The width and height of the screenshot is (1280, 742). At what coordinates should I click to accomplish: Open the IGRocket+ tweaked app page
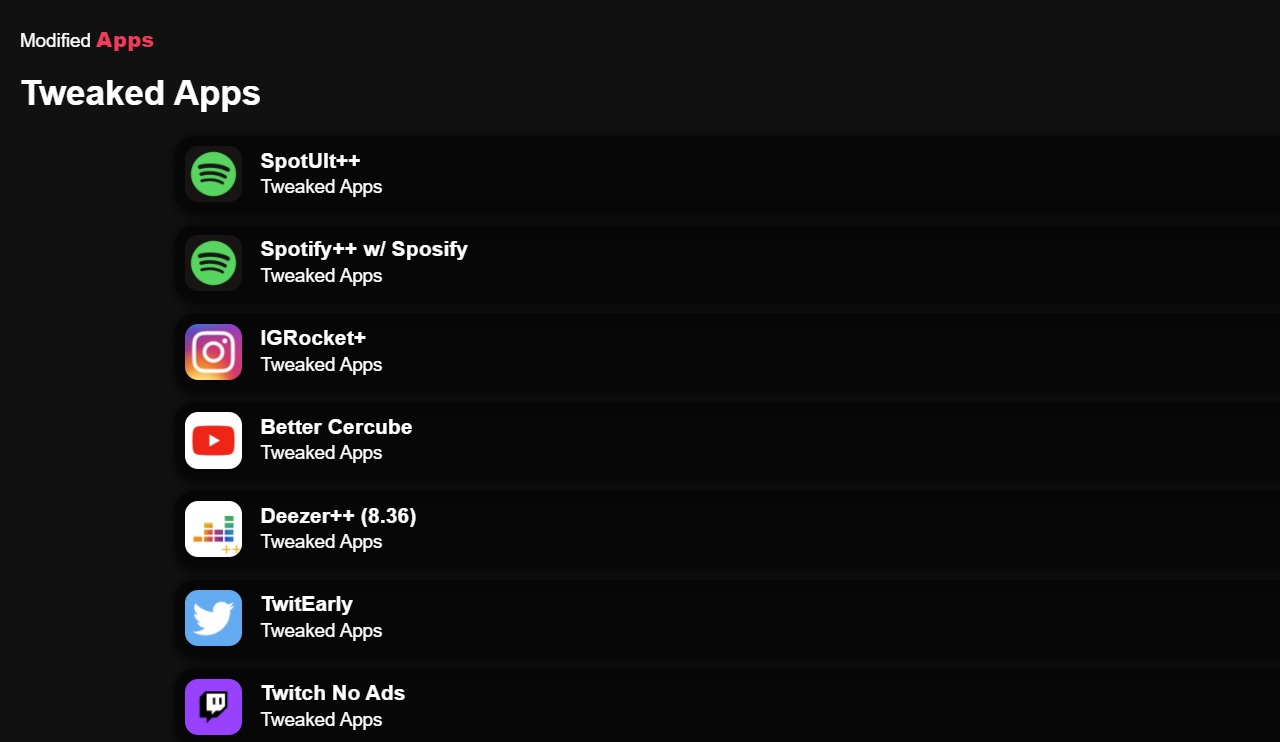(313, 338)
